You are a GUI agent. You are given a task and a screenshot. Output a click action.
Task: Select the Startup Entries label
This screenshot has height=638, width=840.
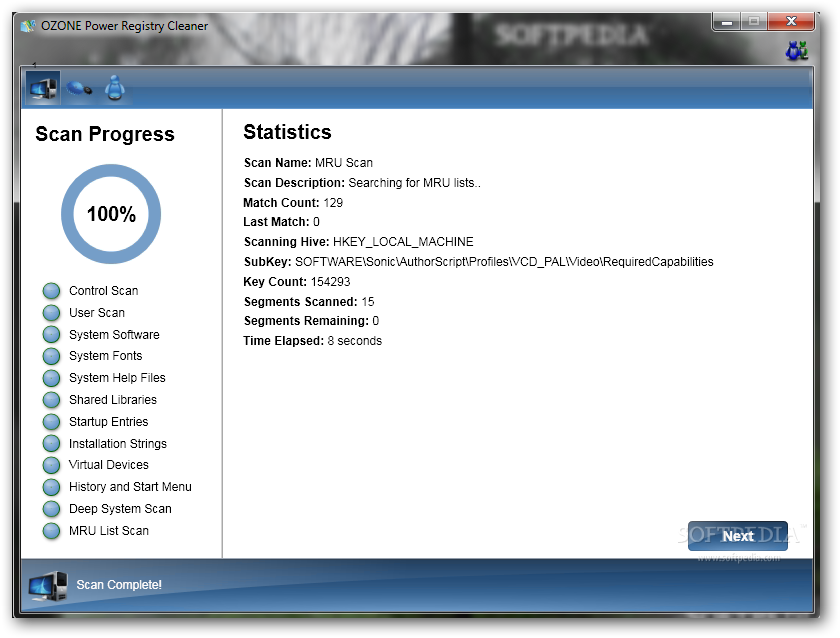(x=108, y=422)
